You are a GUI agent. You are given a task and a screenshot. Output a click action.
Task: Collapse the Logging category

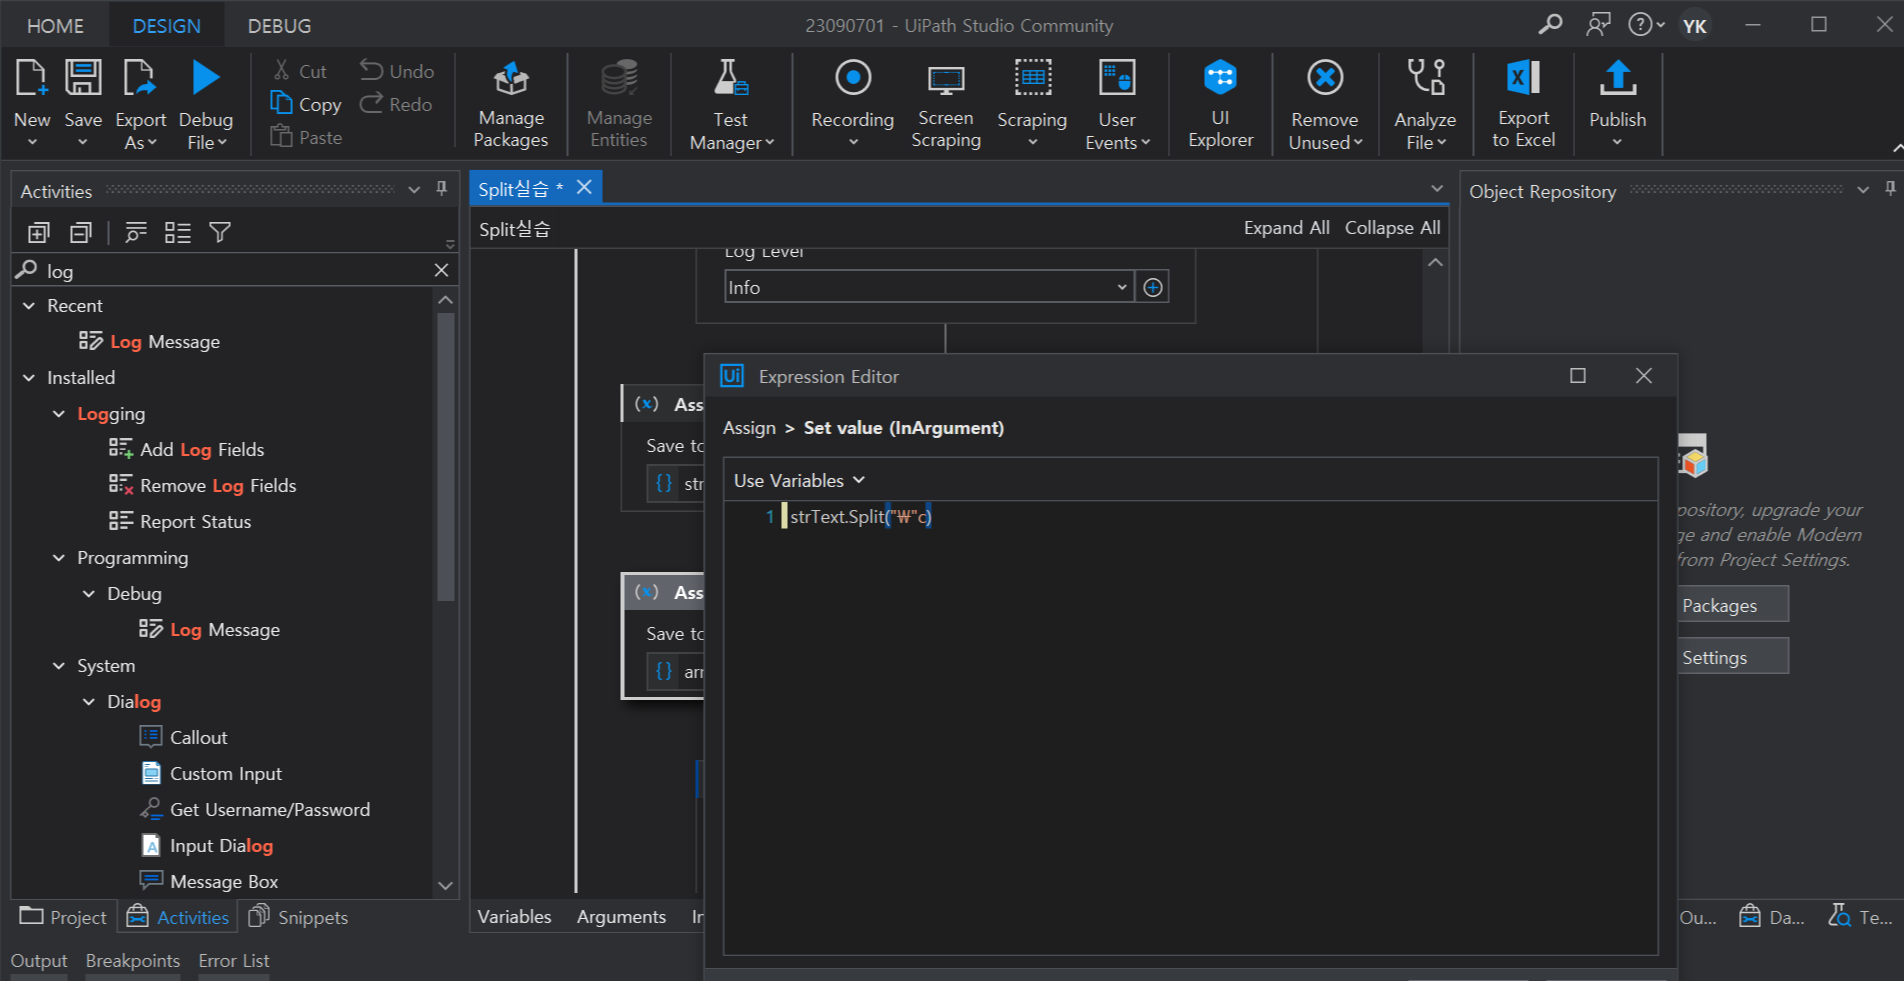coord(59,414)
